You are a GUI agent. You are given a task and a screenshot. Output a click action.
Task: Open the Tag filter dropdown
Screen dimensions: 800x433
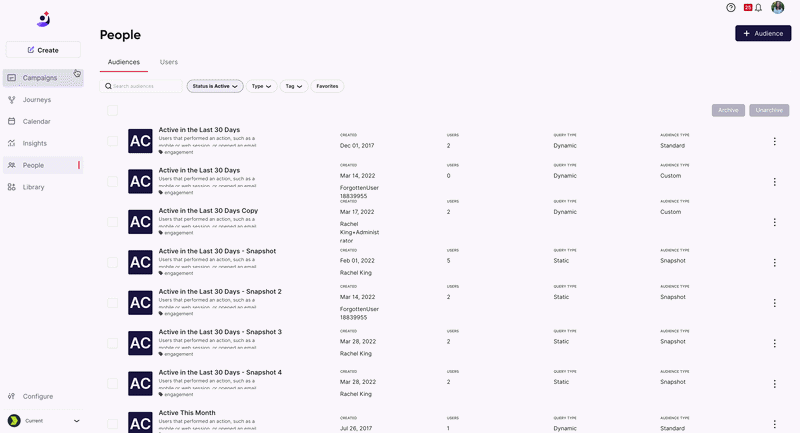pyautogui.click(x=294, y=86)
